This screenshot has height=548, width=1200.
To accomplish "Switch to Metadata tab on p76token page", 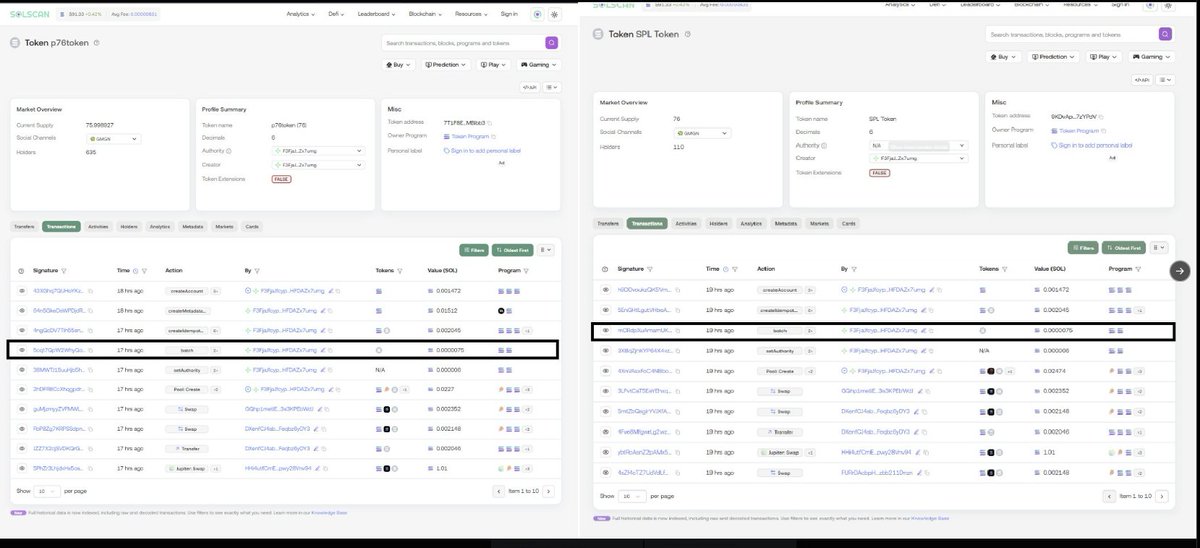I will pos(193,227).
